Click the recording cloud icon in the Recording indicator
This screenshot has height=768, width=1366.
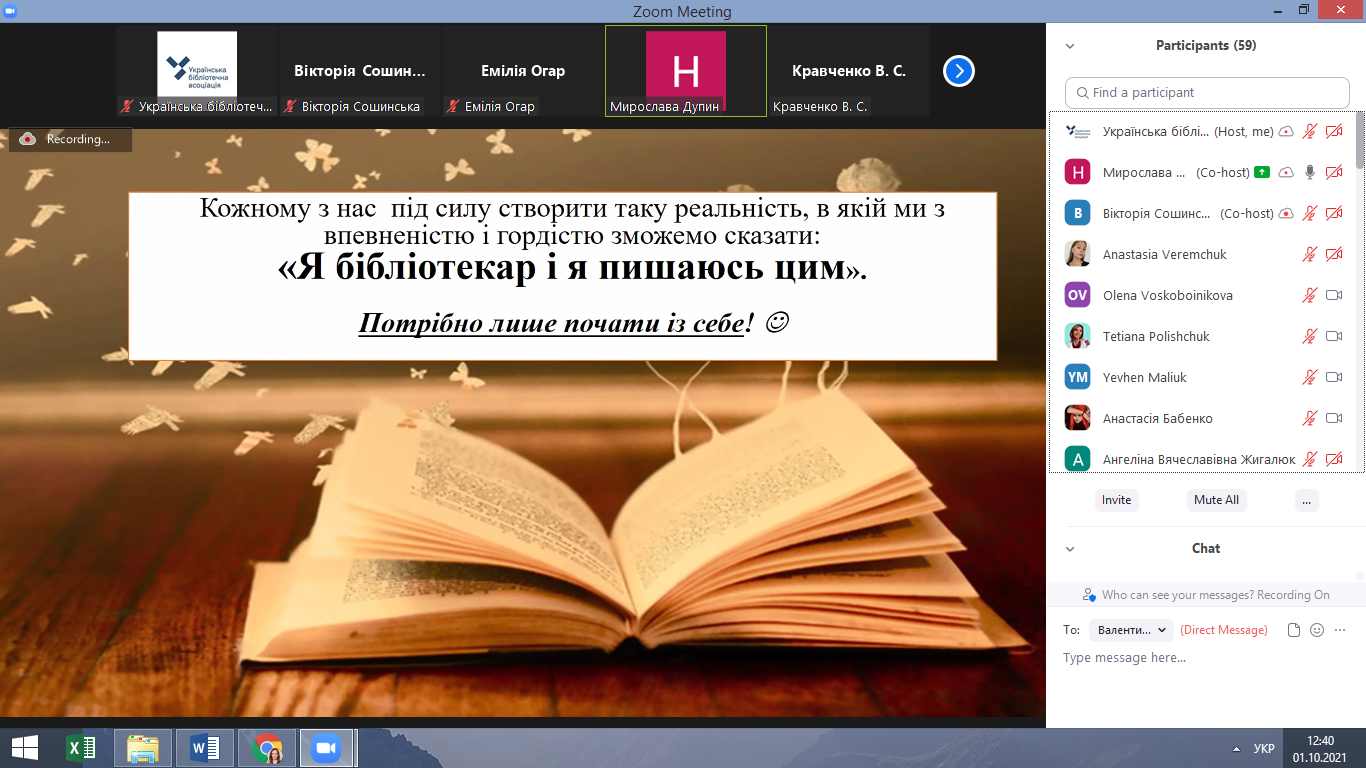coord(28,139)
